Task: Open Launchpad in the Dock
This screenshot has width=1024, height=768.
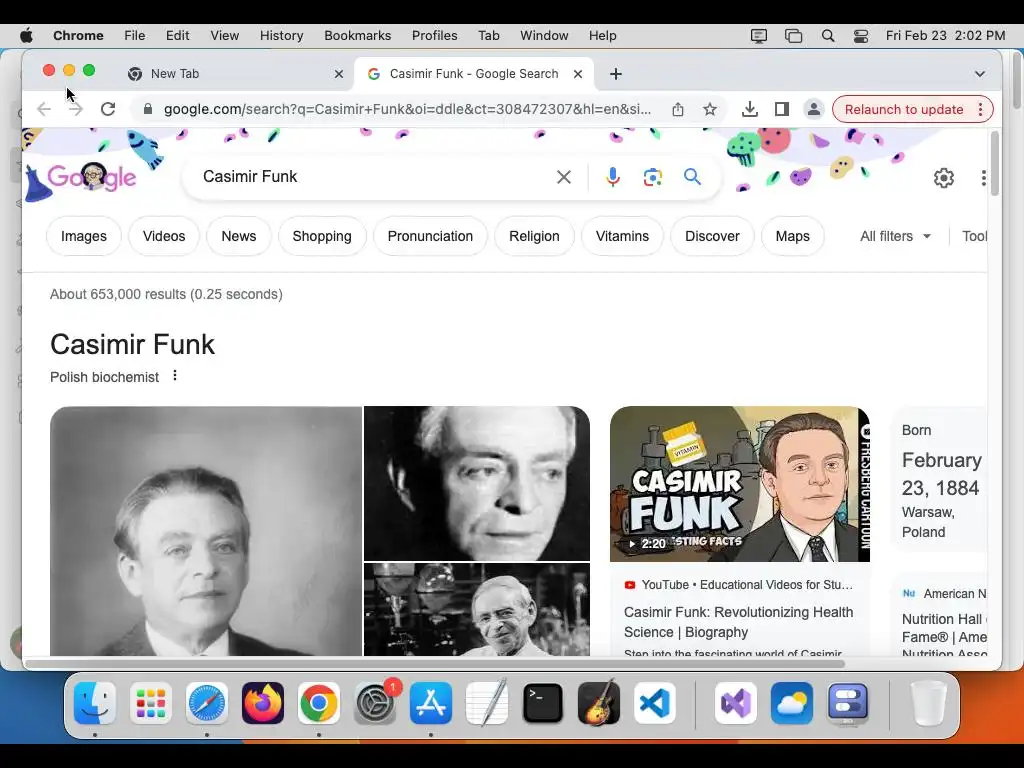Action: coord(151,703)
